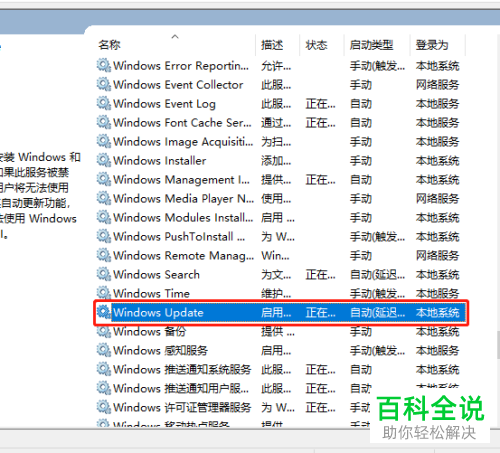Screen dimensions: 500x453
Task: Click Windows 备份 startup type 手动
Action: click(x=361, y=332)
